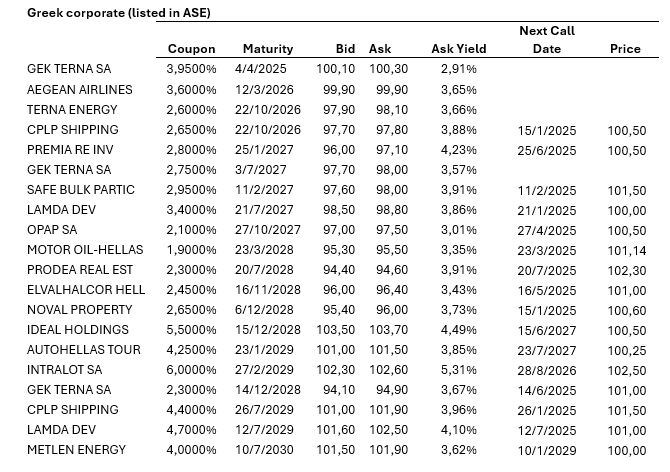
Task: Click INTRALOT SA coupon value 6,0000%
Action: (x=191, y=370)
